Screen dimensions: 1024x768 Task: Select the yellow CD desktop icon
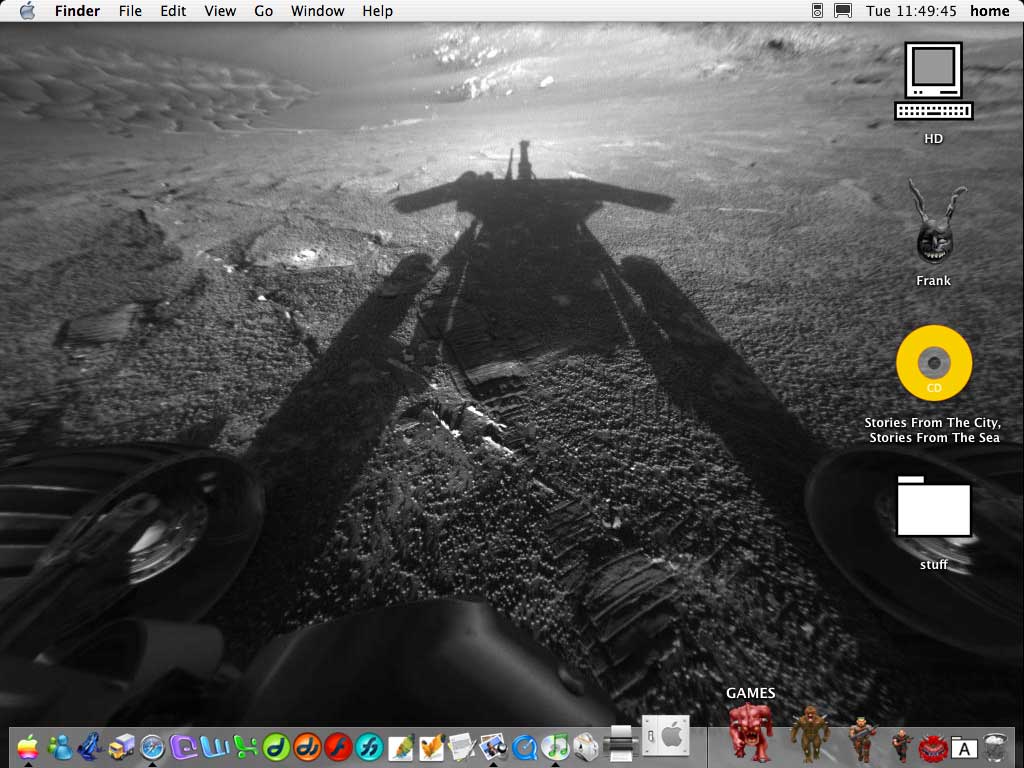934,363
